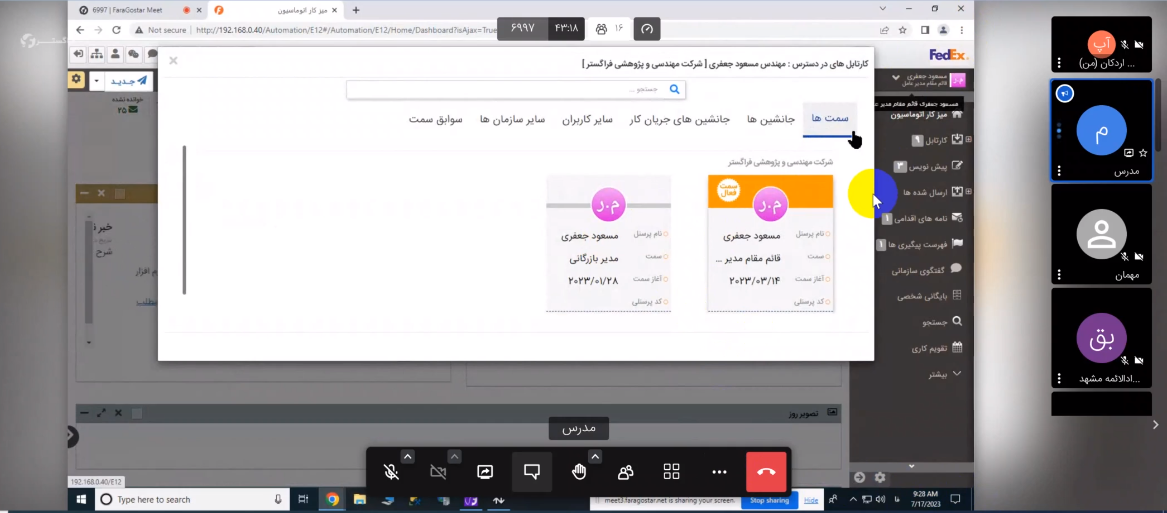
Task: Open فهرست پیگیری ها in sidebar
Action: click(x=920, y=244)
